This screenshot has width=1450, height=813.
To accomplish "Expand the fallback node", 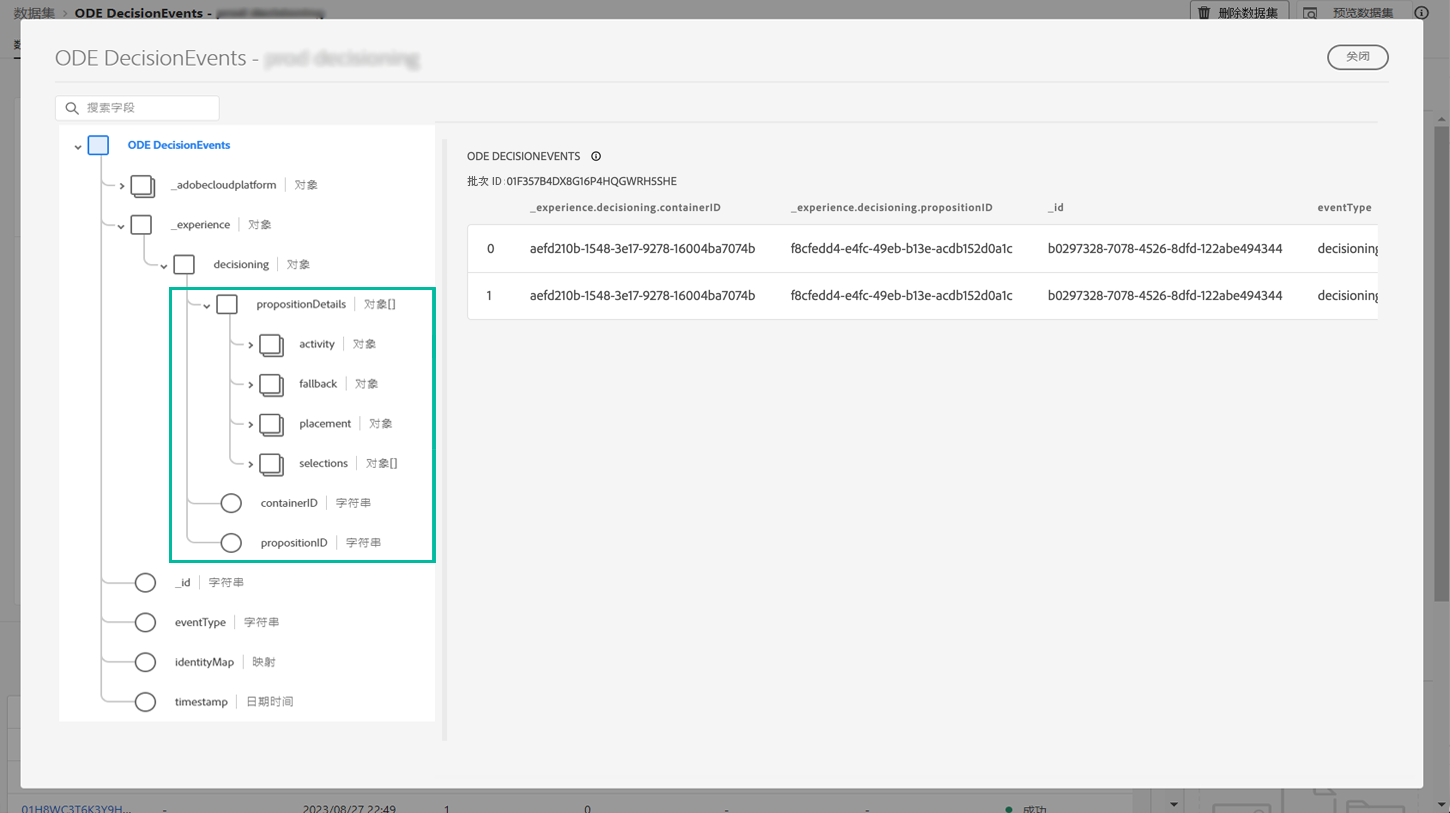I will click(x=250, y=385).
